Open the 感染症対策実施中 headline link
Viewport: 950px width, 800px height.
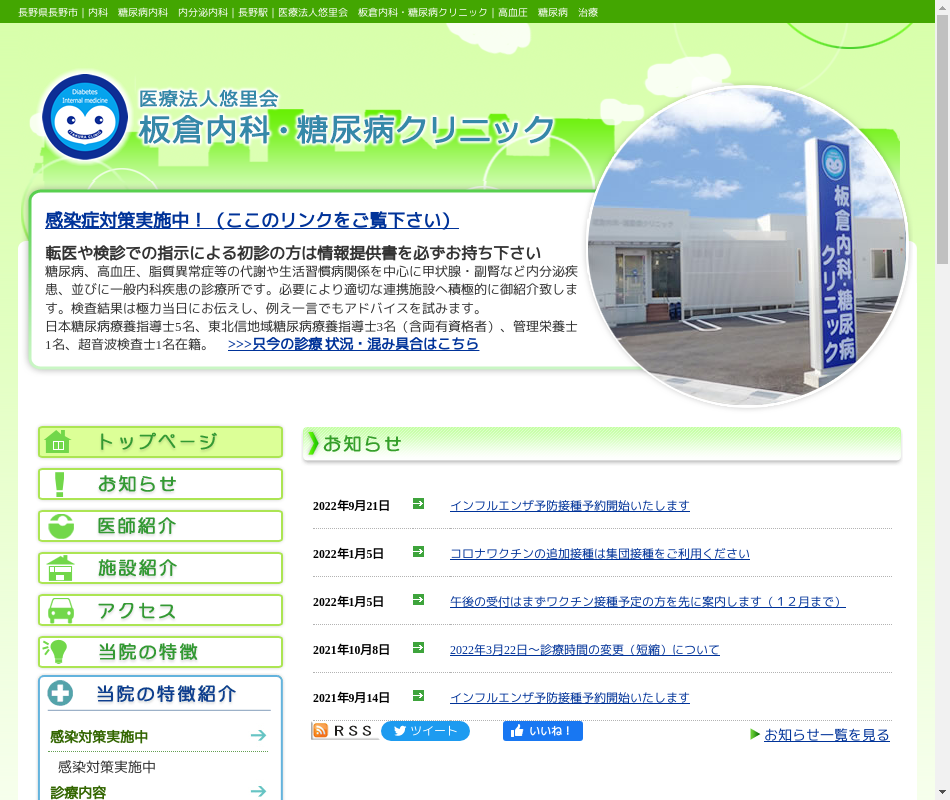pos(251,220)
